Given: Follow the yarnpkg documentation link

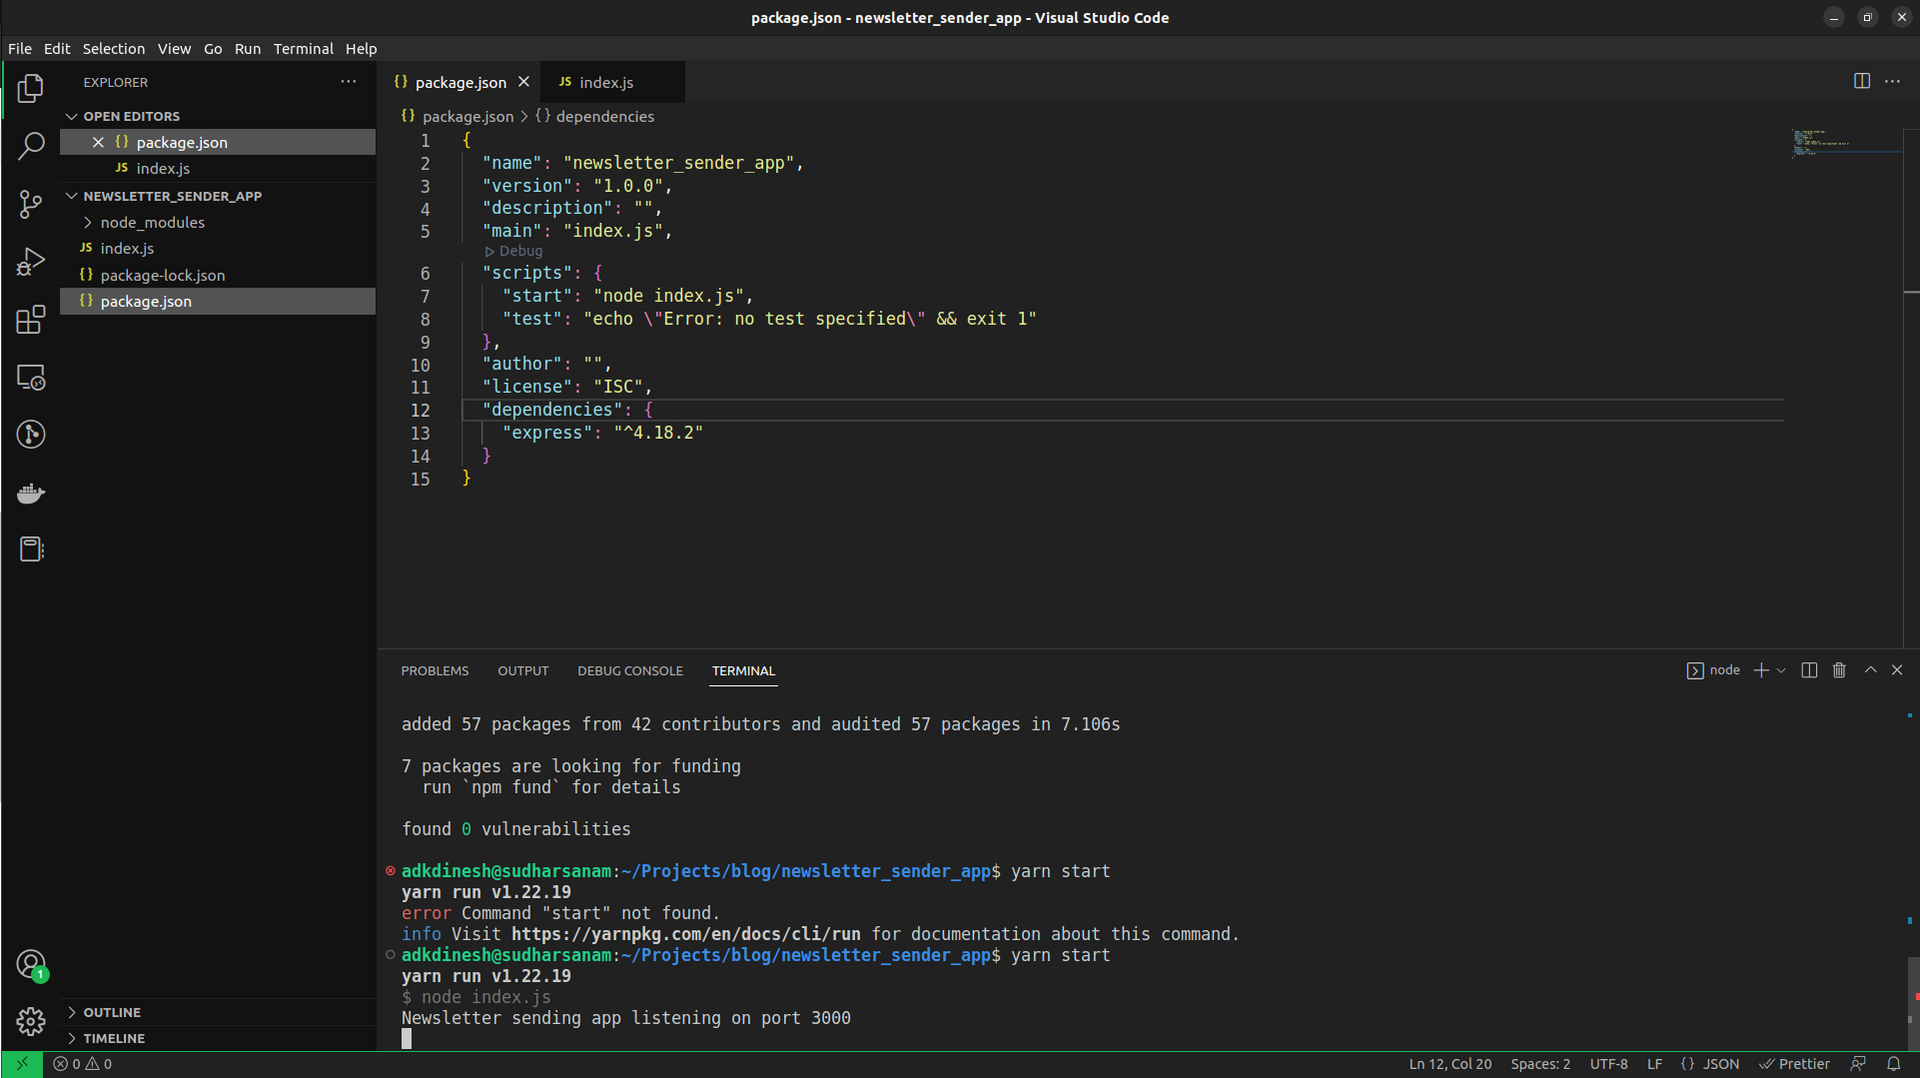Looking at the screenshot, I should click(685, 933).
